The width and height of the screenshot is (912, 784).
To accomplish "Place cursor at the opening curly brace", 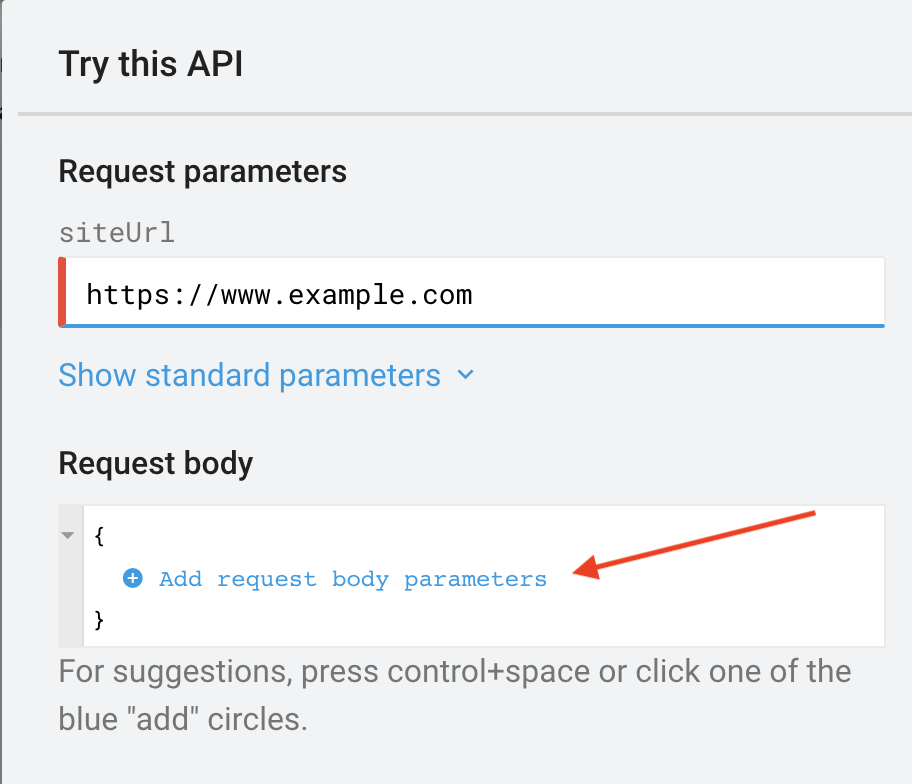I will [x=99, y=536].
